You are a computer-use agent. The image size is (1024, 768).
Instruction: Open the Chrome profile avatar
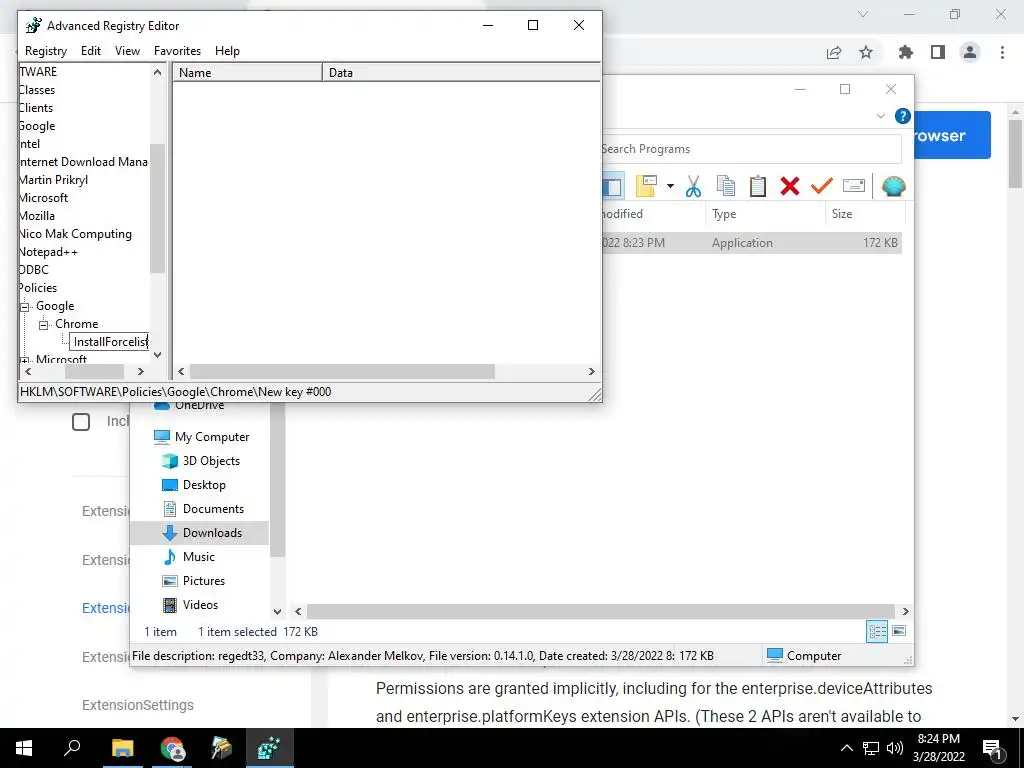pos(970,52)
